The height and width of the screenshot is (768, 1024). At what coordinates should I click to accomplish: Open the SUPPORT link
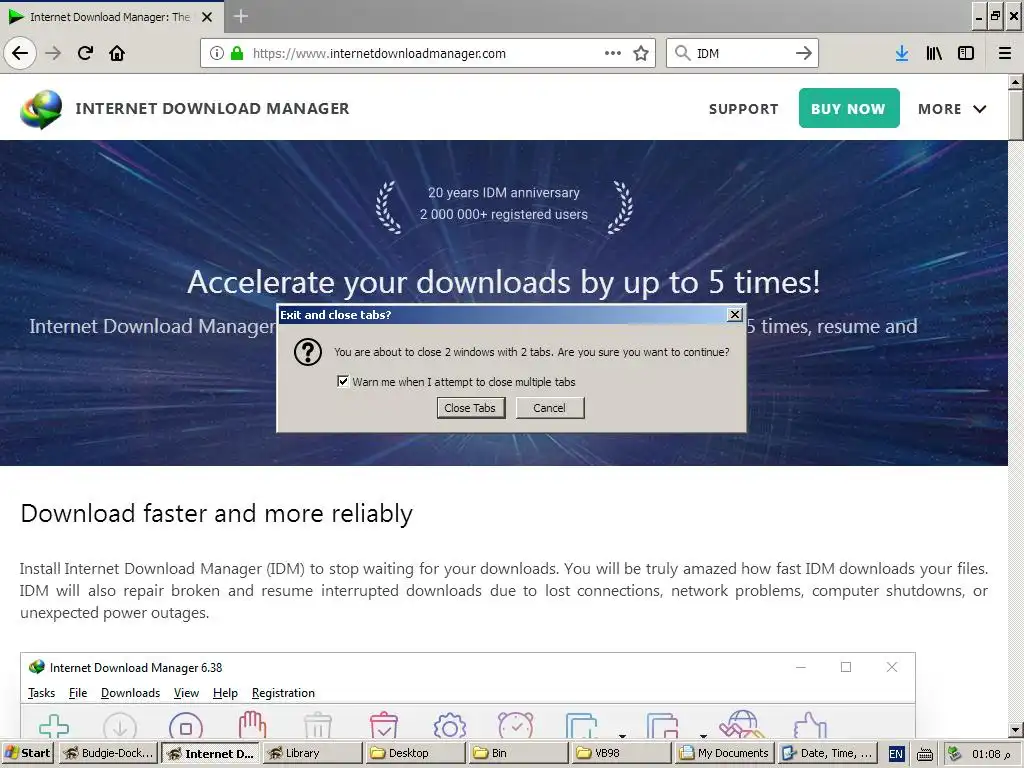pyautogui.click(x=744, y=109)
